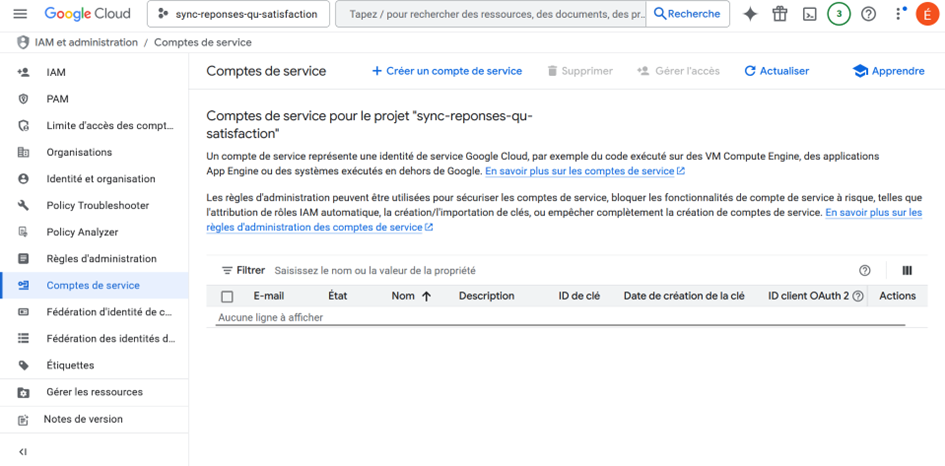
Task: Focus the top resource search field
Action: 491,14
